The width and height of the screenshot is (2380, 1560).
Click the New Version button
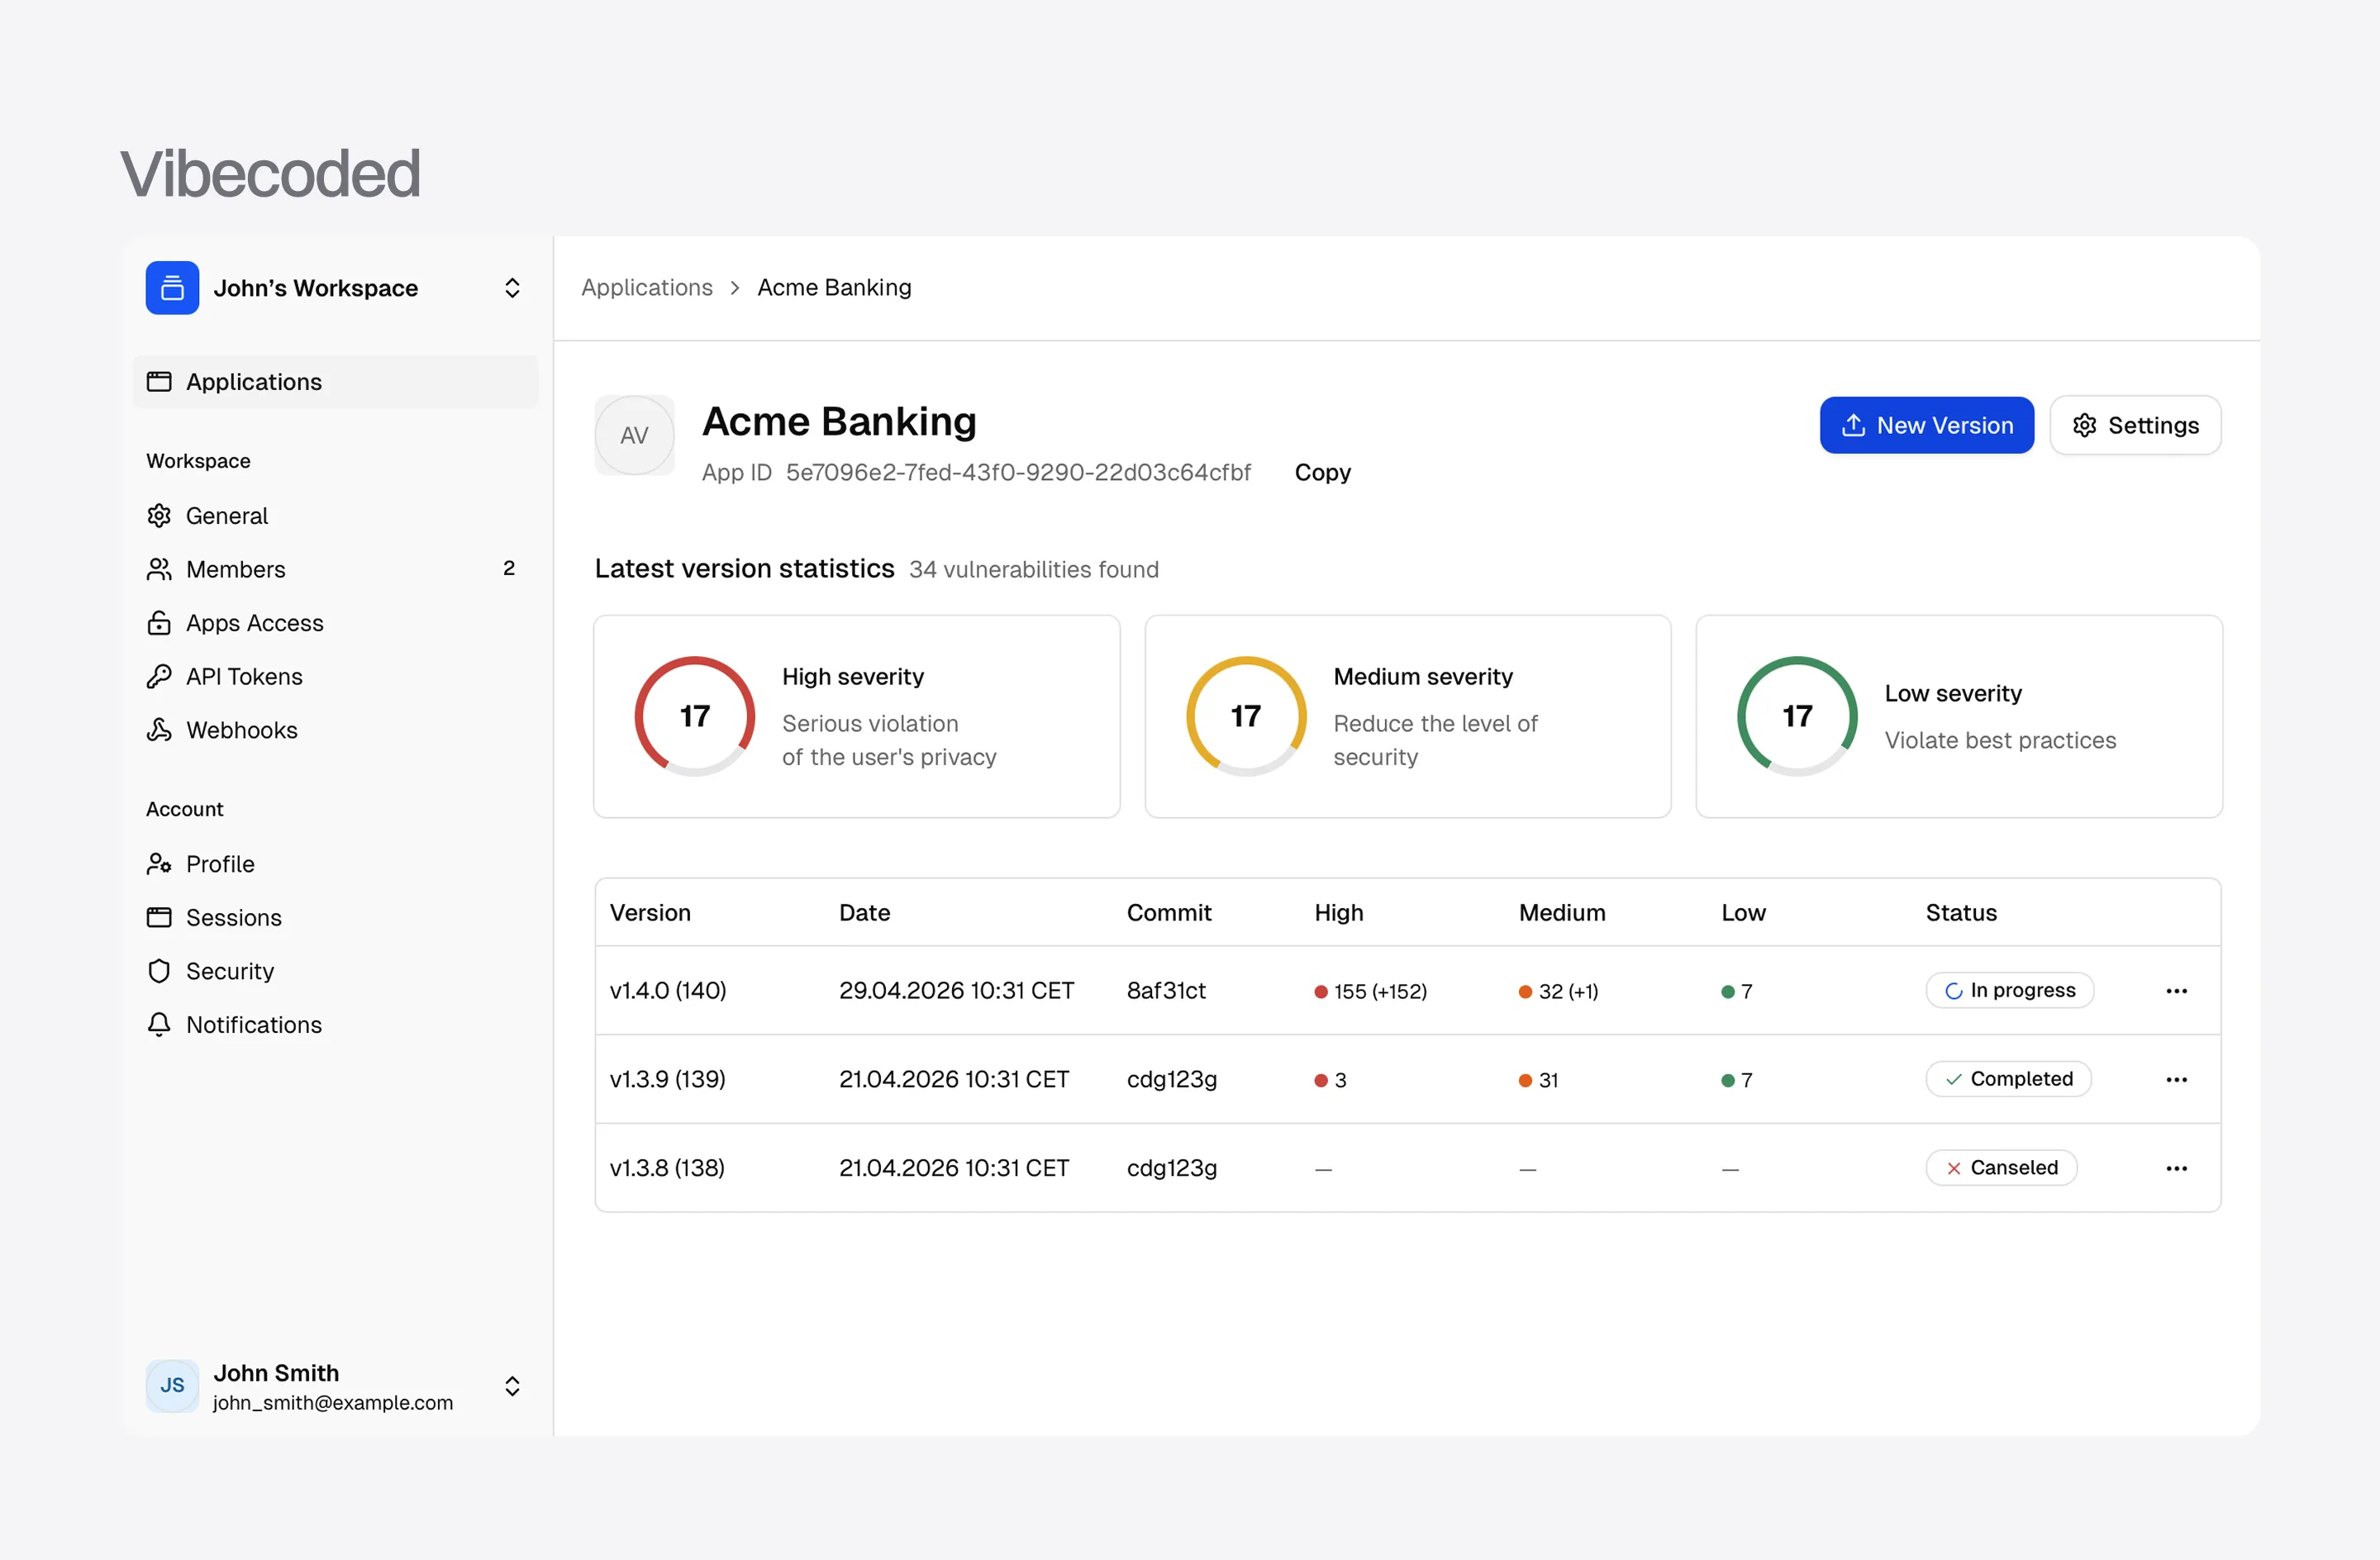(x=1926, y=425)
